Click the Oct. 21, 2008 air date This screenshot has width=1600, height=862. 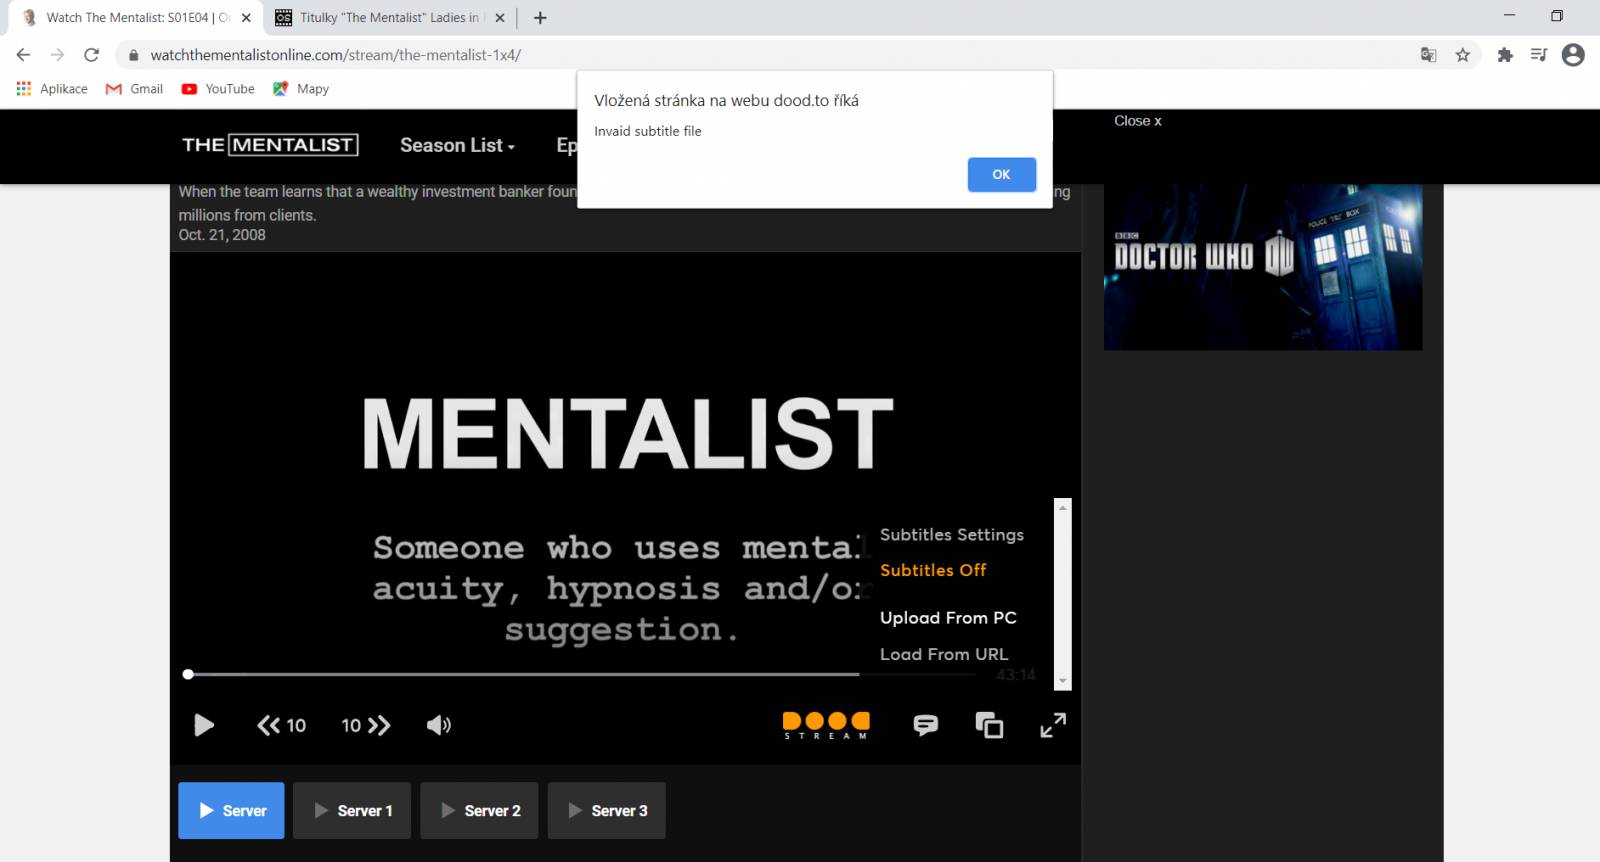pos(222,235)
